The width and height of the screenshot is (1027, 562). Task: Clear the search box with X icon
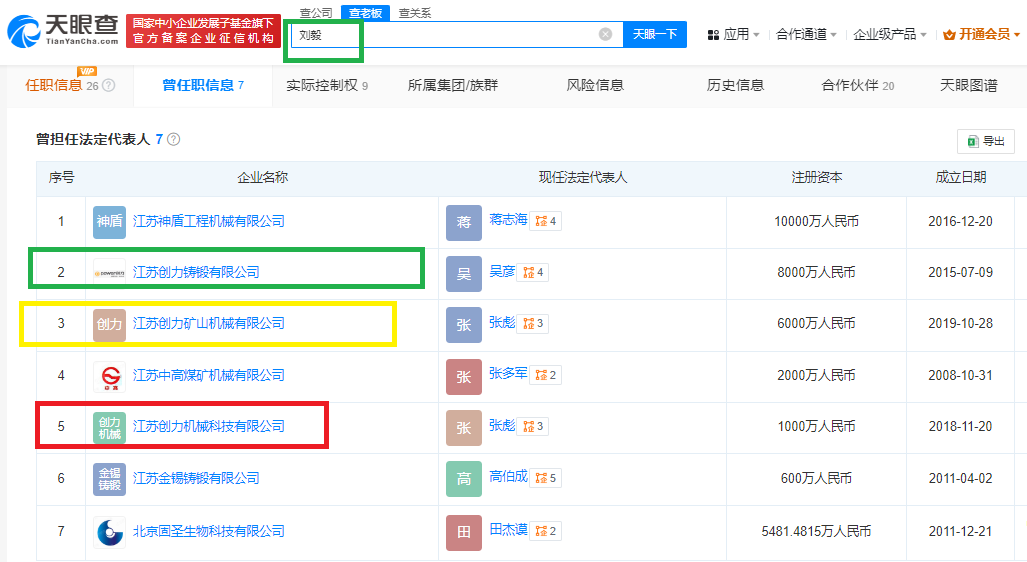coord(605,34)
